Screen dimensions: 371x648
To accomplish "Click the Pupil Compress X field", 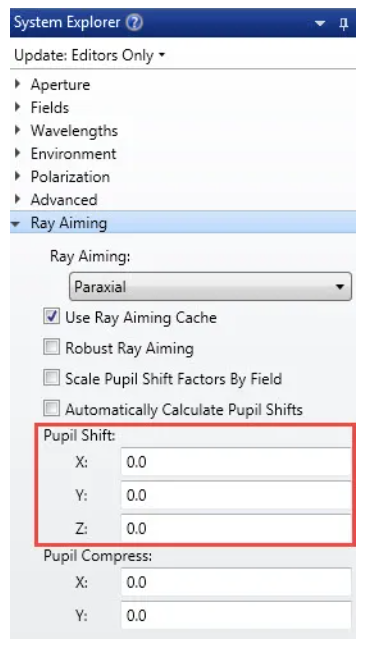I will click(236, 582).
